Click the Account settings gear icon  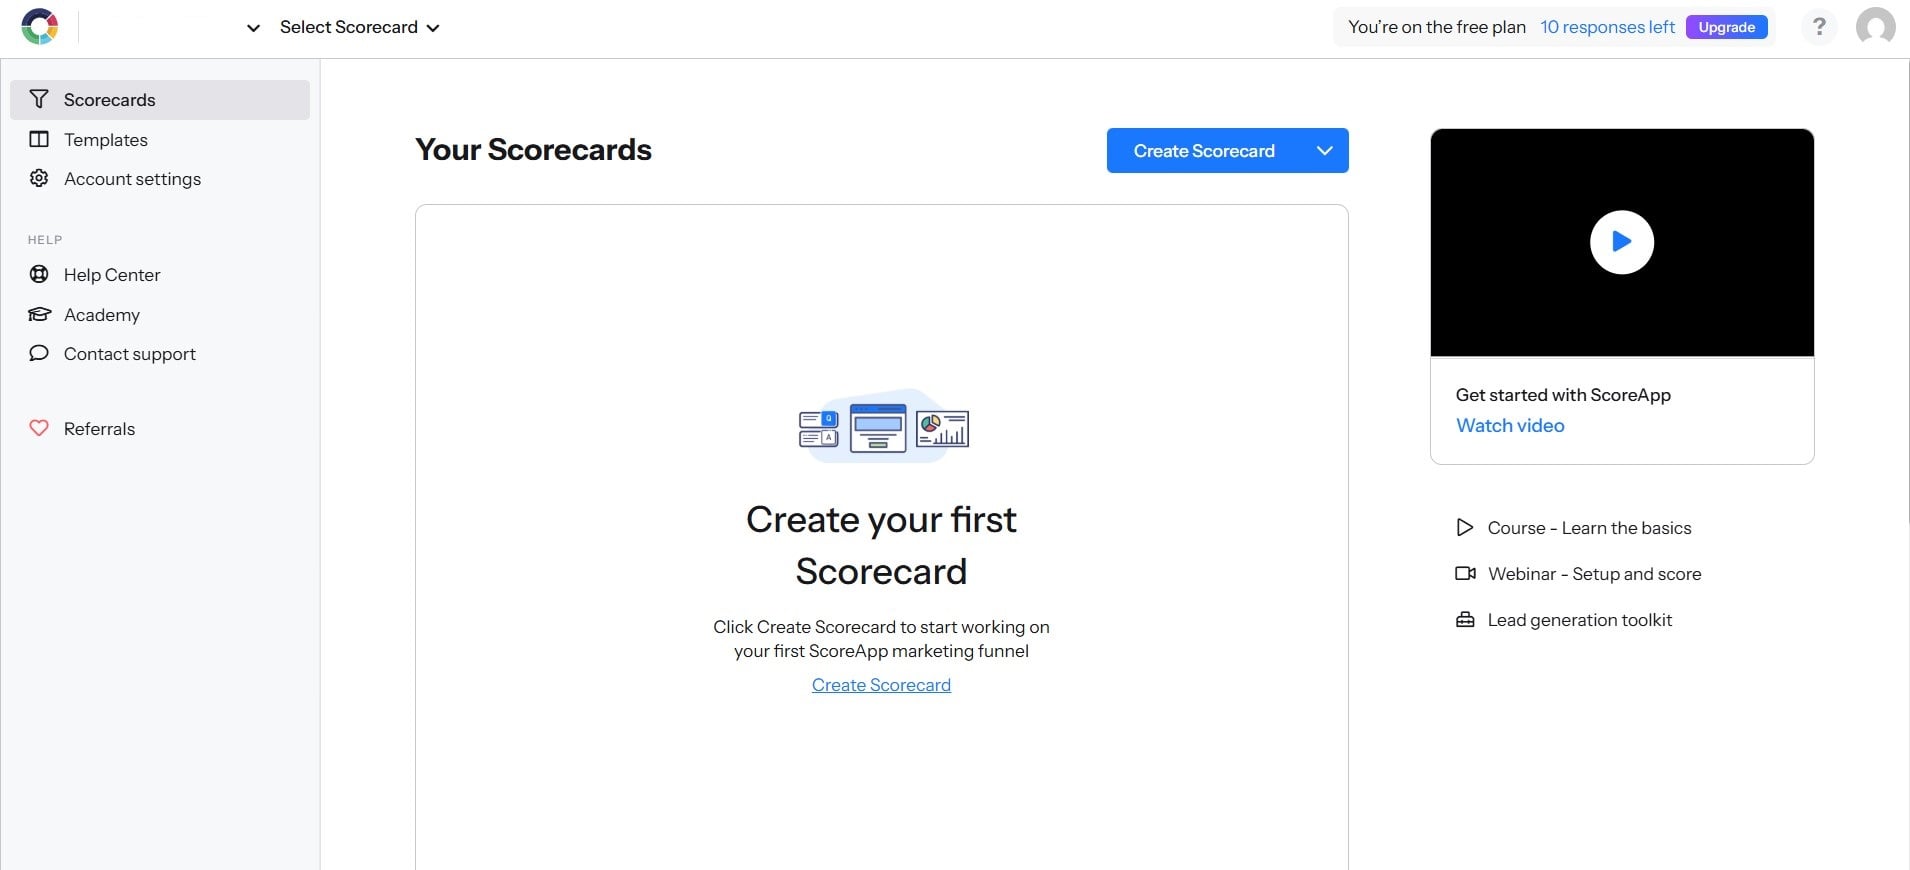click(x=39, y=178)
